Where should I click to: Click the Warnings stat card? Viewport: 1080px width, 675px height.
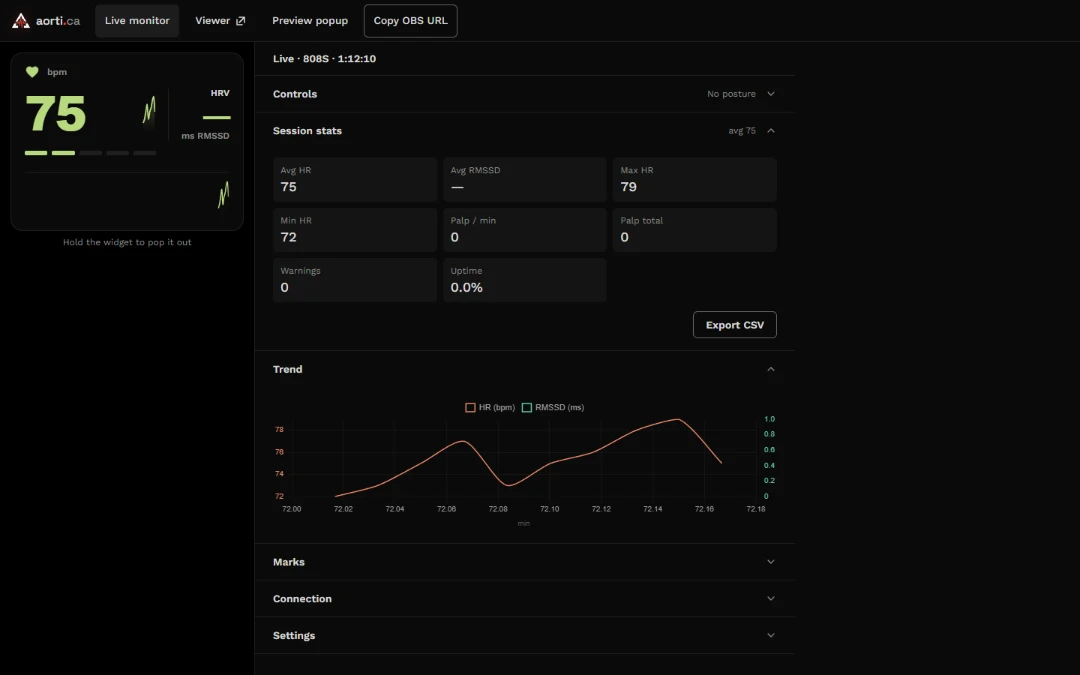coord(355,280)
